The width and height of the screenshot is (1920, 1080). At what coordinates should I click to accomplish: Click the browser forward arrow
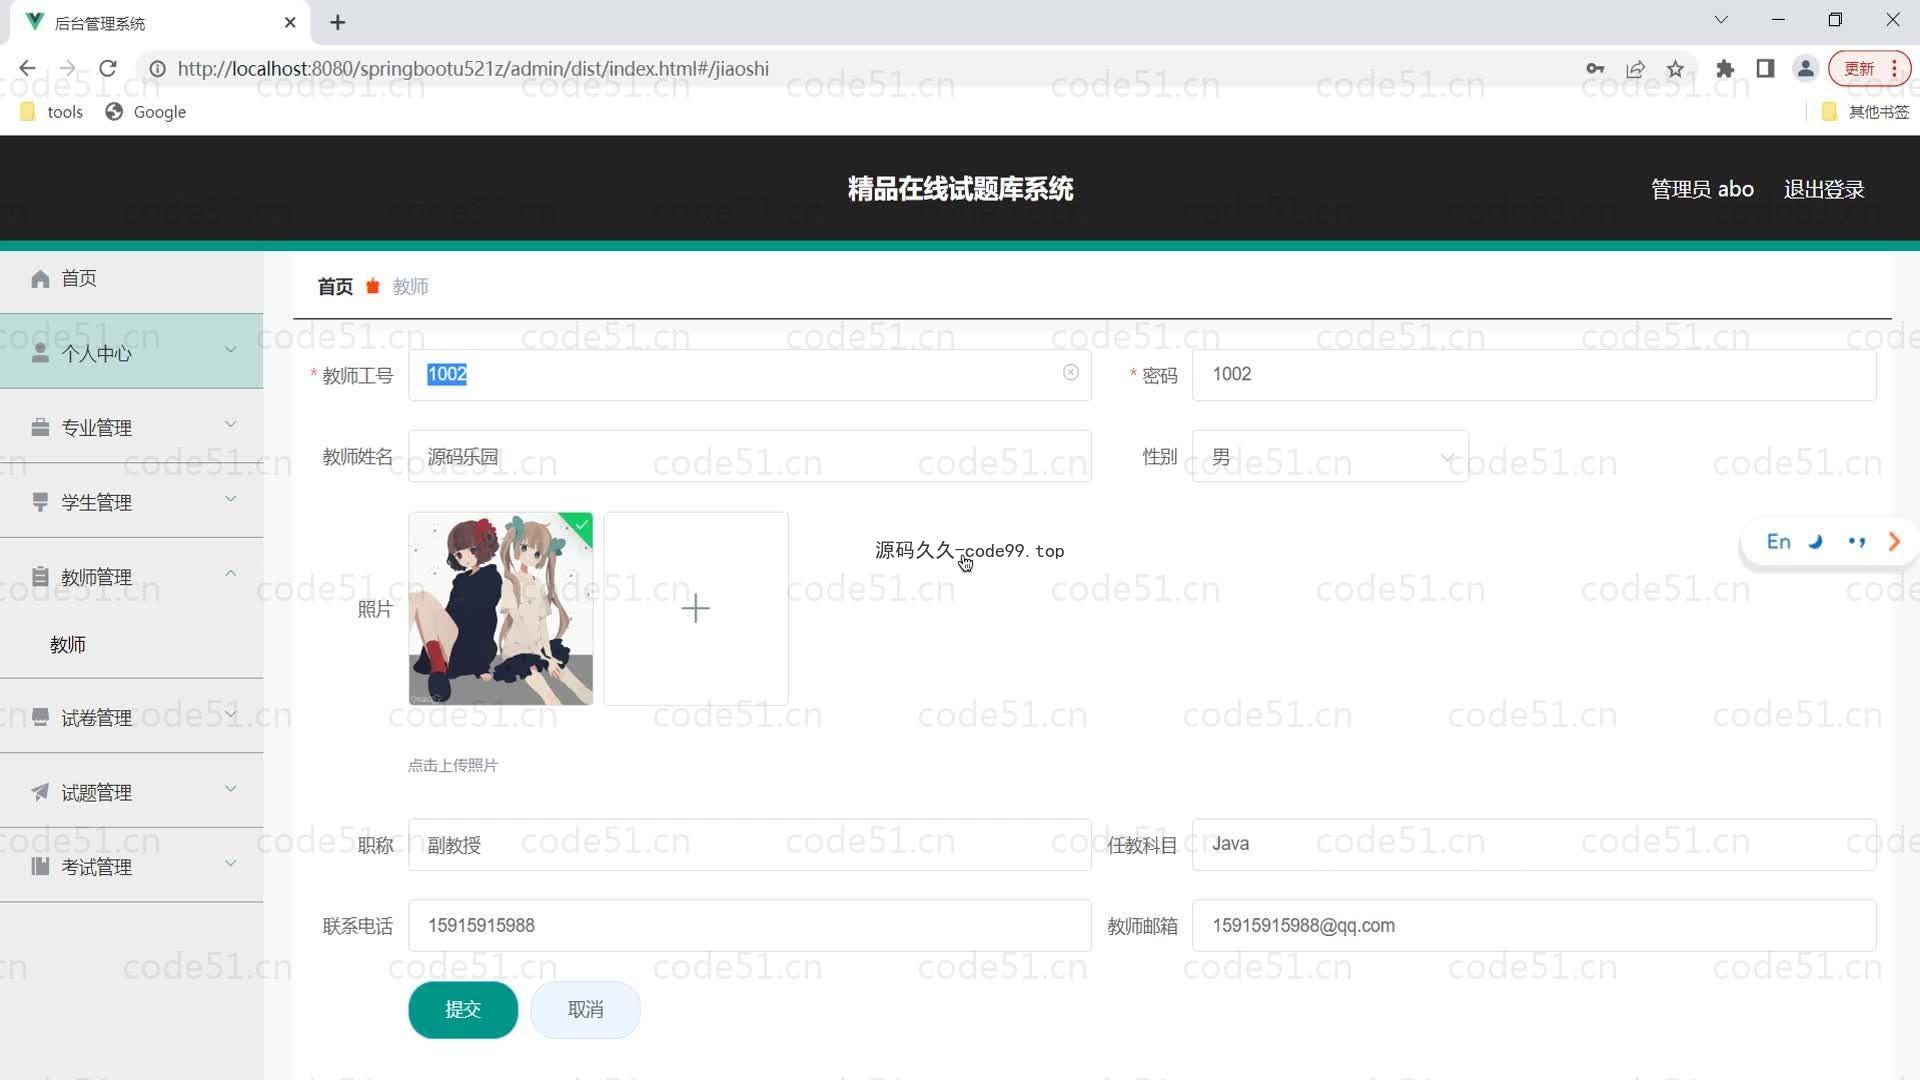click(67, 68)
